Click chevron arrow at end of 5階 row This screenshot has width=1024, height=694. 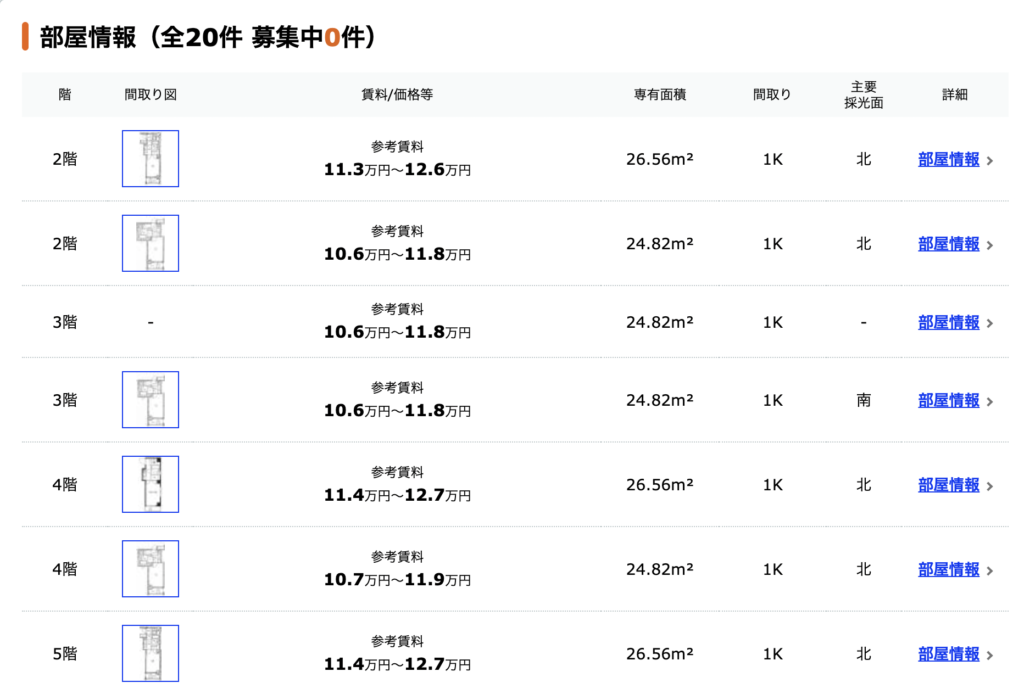coord(990,655)
